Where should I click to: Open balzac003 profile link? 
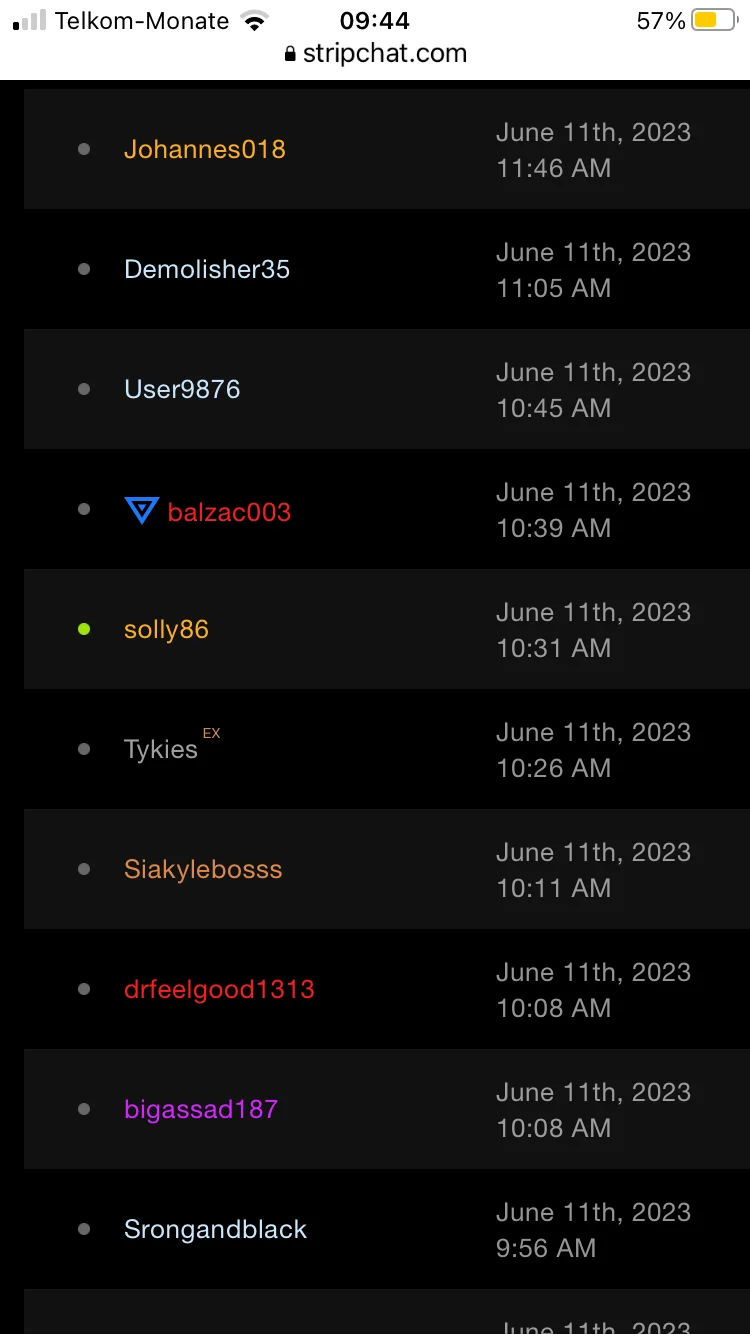[x=229, y=512]
